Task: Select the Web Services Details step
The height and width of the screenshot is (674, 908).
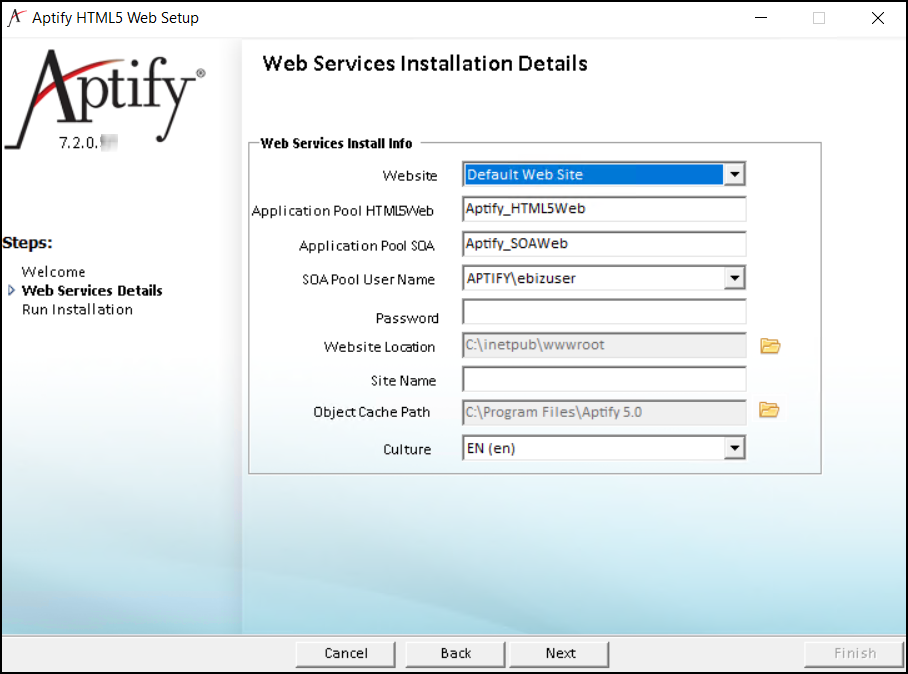Action: tap(92, 291)
